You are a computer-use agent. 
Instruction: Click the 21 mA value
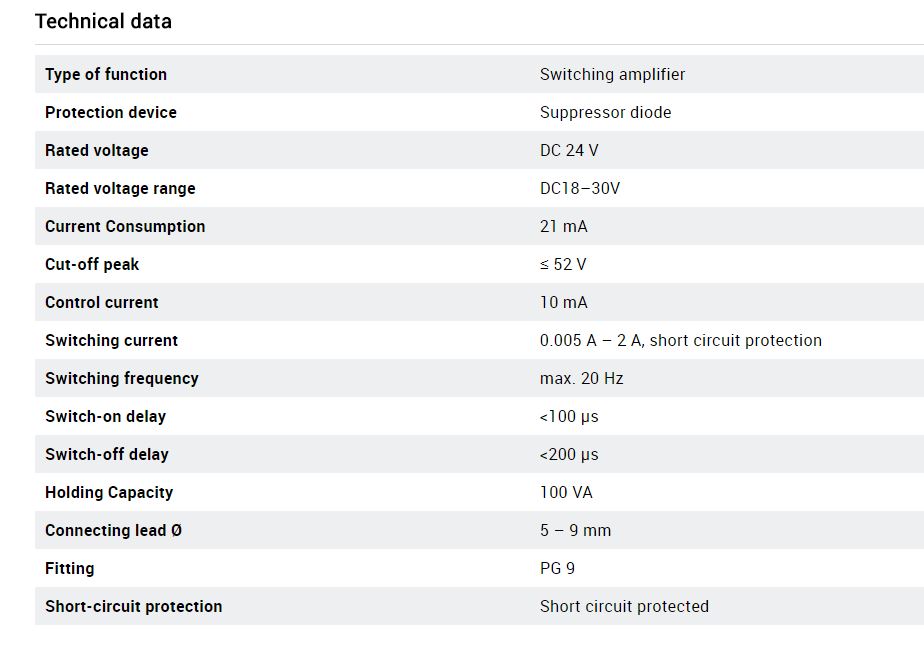(x=563, y=226)
